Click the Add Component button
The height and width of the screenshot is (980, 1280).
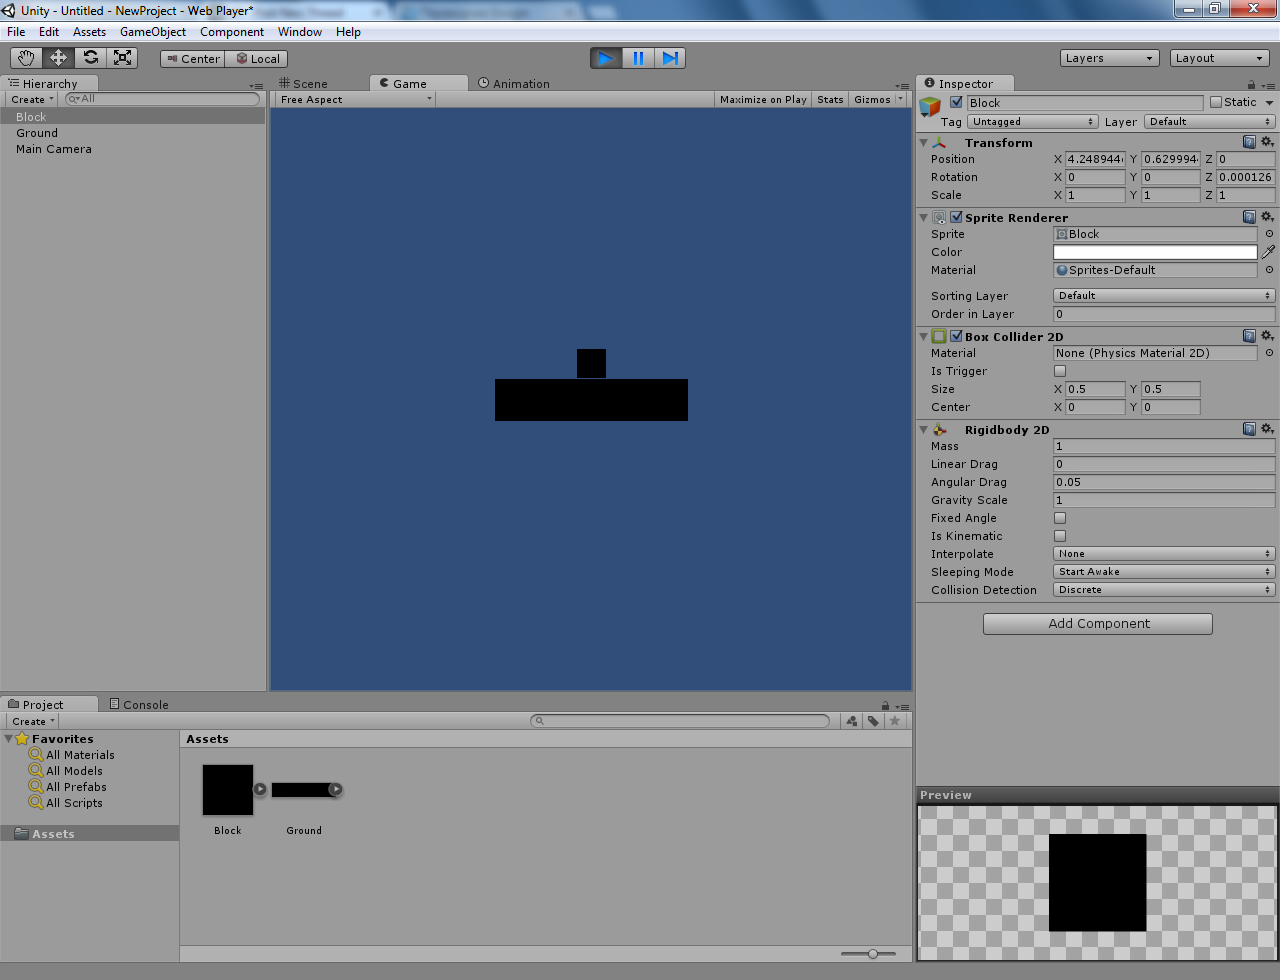point(1097,623)
